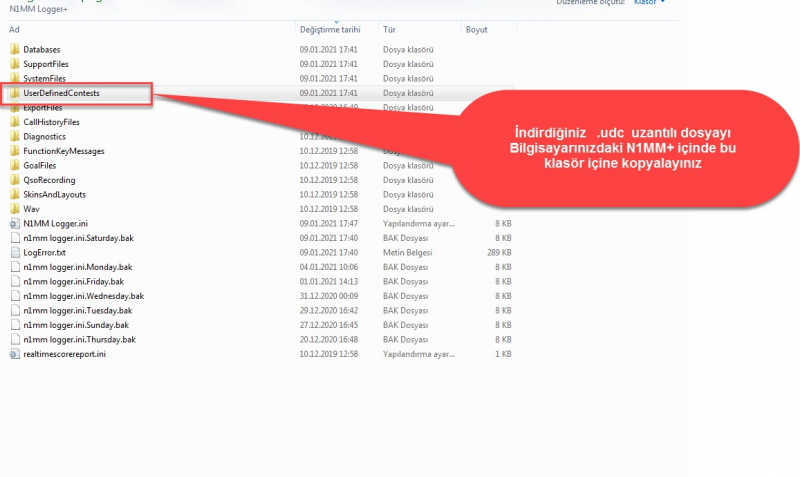Select the SkinsAndLayouts folder icon
Screen dimensions: 800x477
(14, 195)
